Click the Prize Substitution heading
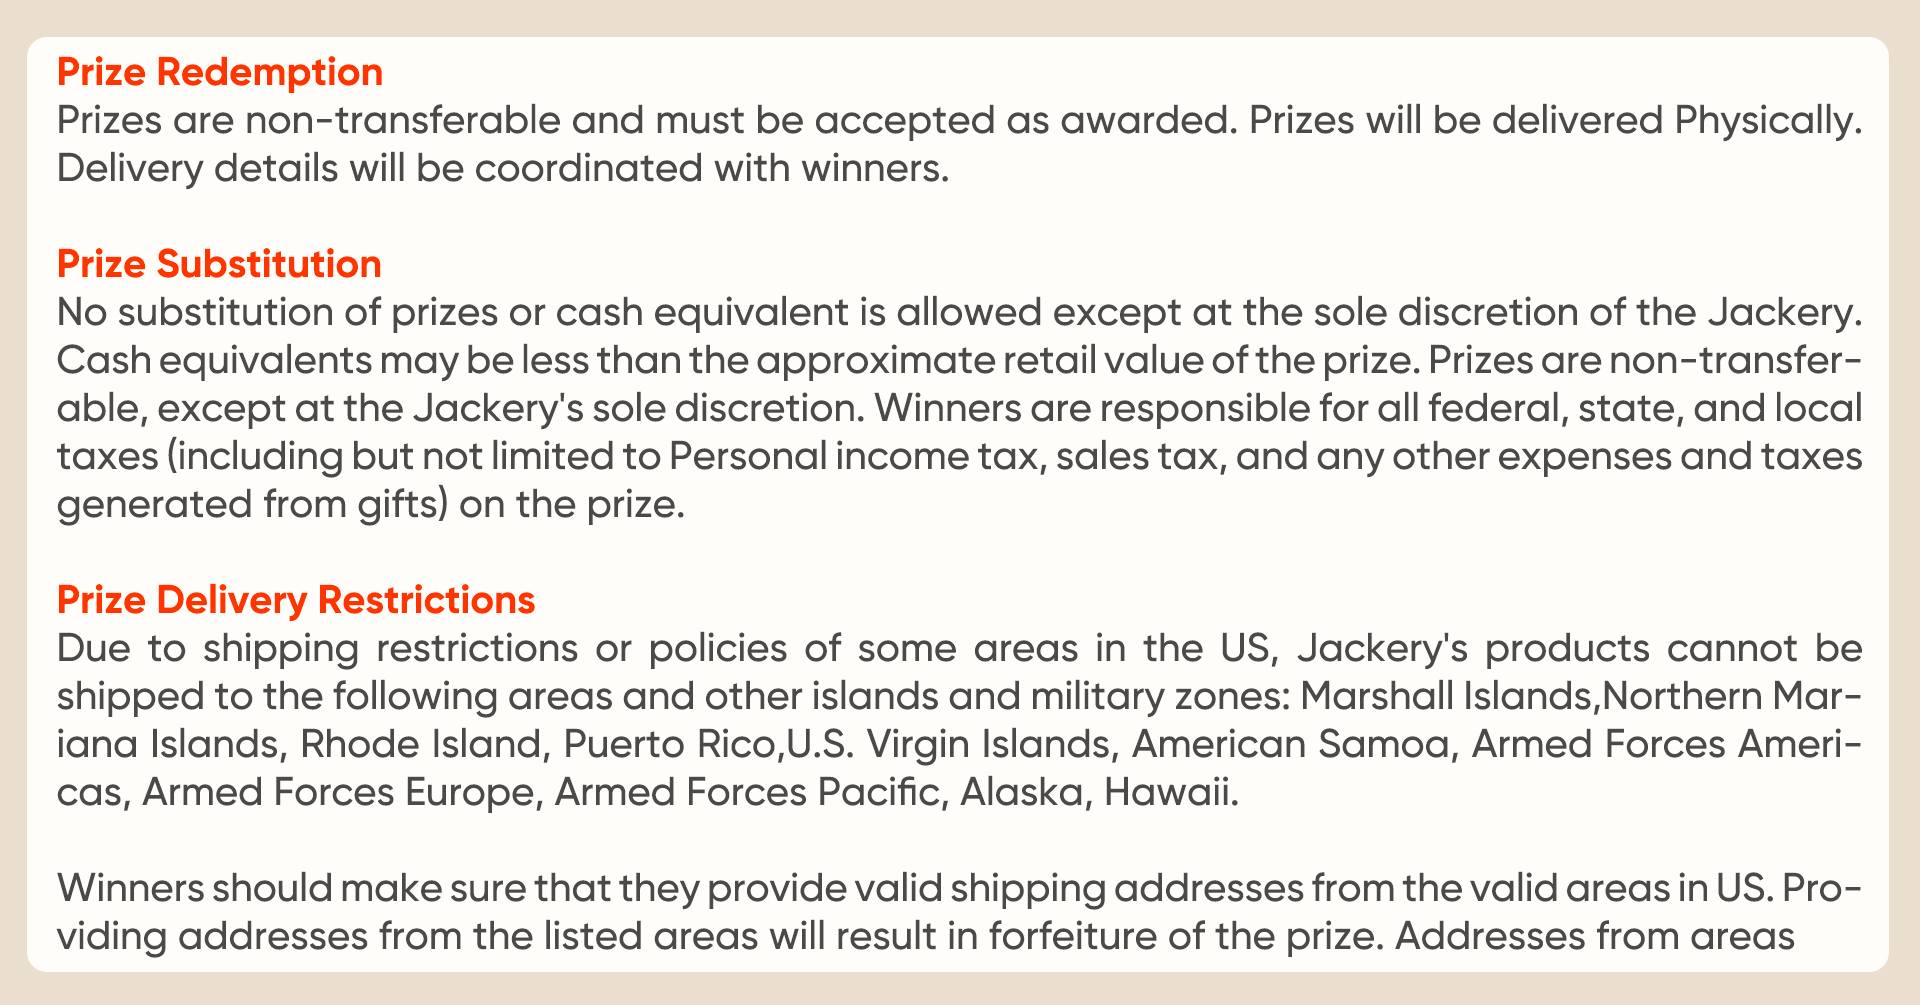 pyautogui.click(x=219, y=264)
